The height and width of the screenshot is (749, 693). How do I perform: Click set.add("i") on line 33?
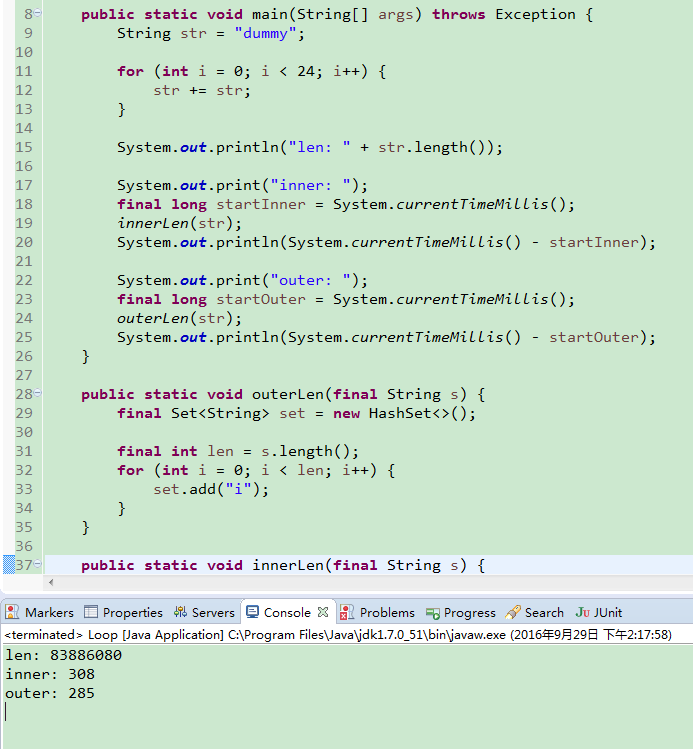point(211,489)
